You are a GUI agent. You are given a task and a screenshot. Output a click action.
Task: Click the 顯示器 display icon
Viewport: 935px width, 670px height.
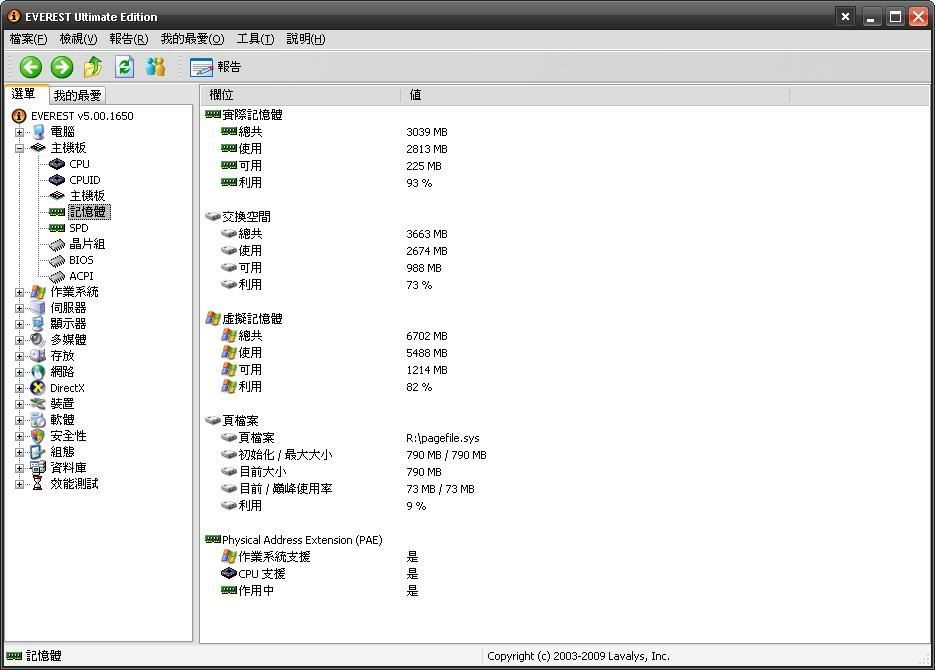click(38, 324)
